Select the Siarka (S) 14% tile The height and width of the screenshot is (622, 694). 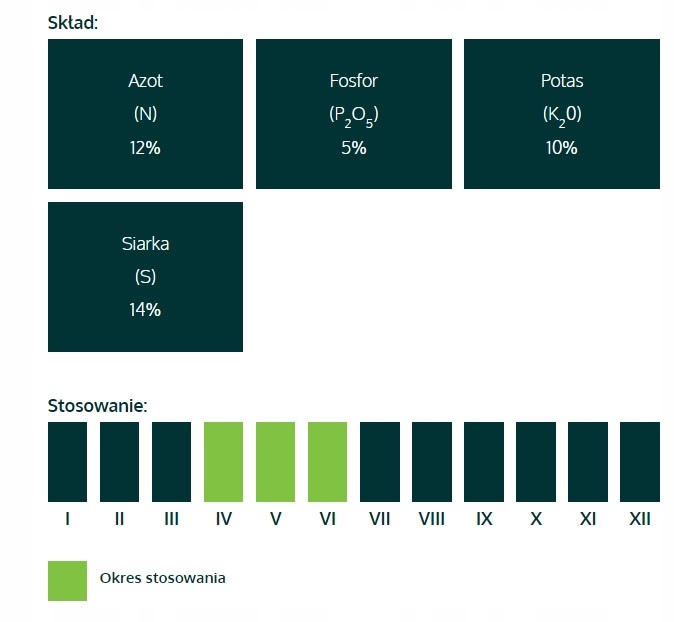coord(145,277)
